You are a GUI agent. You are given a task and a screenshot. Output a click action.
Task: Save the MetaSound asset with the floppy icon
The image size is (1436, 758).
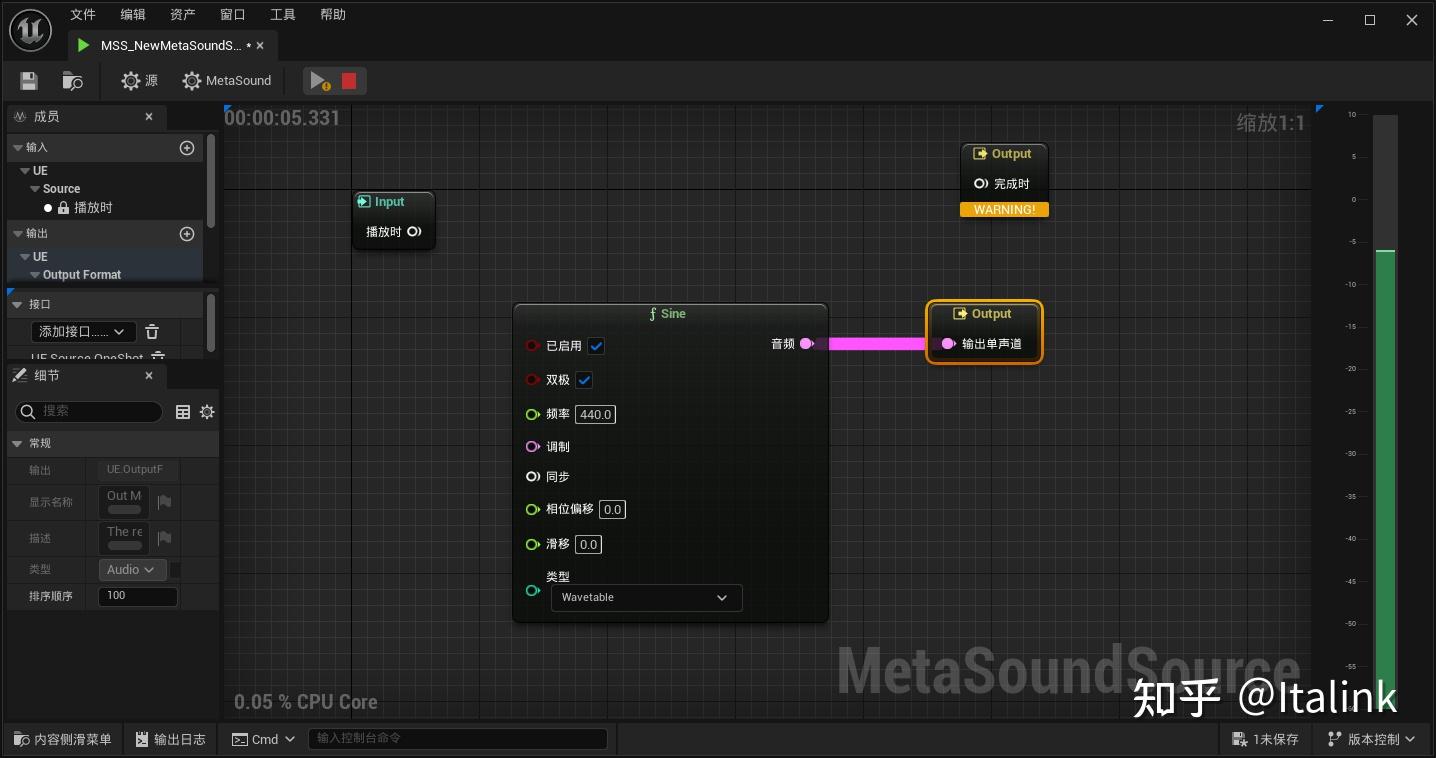tap(29, 81)
